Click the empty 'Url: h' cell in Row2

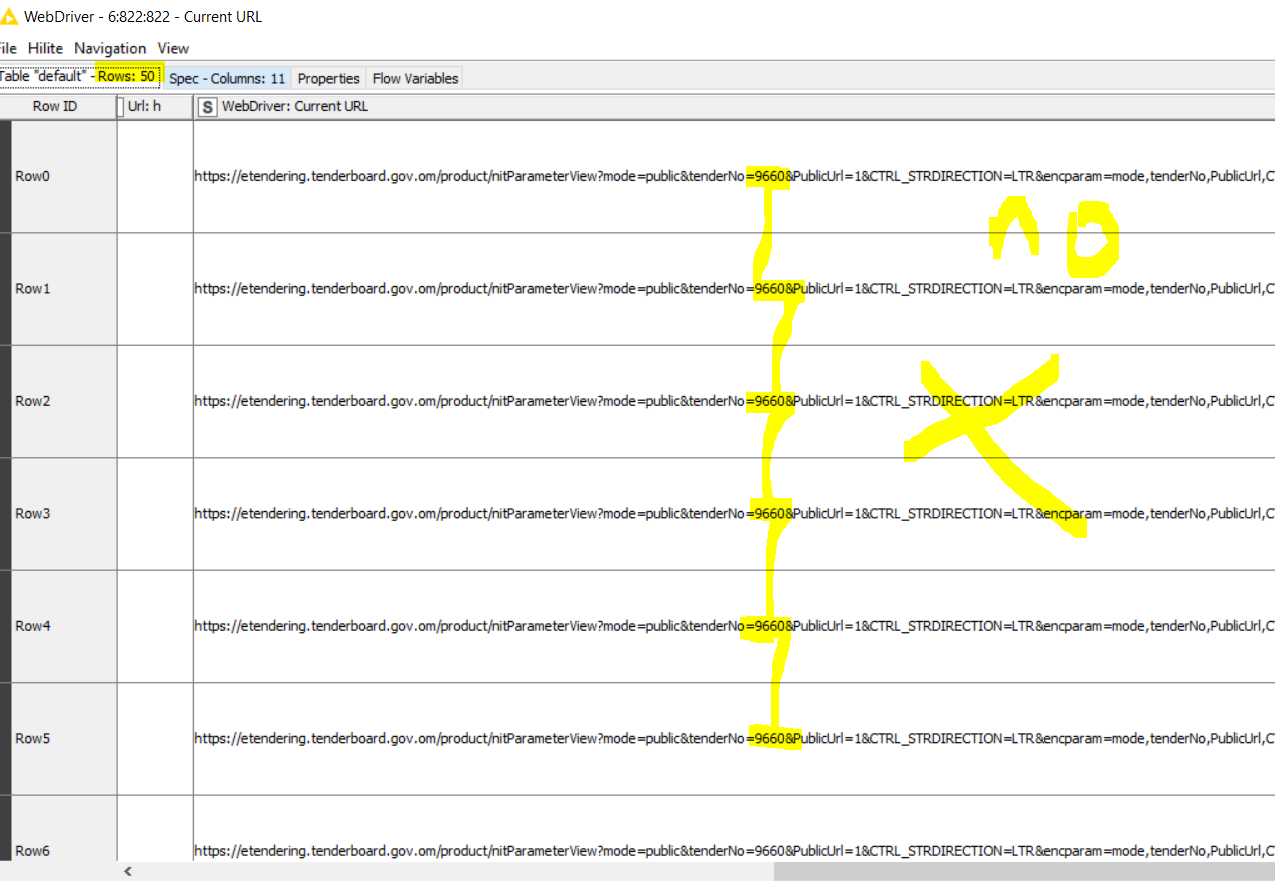click(x=155, y=401)
